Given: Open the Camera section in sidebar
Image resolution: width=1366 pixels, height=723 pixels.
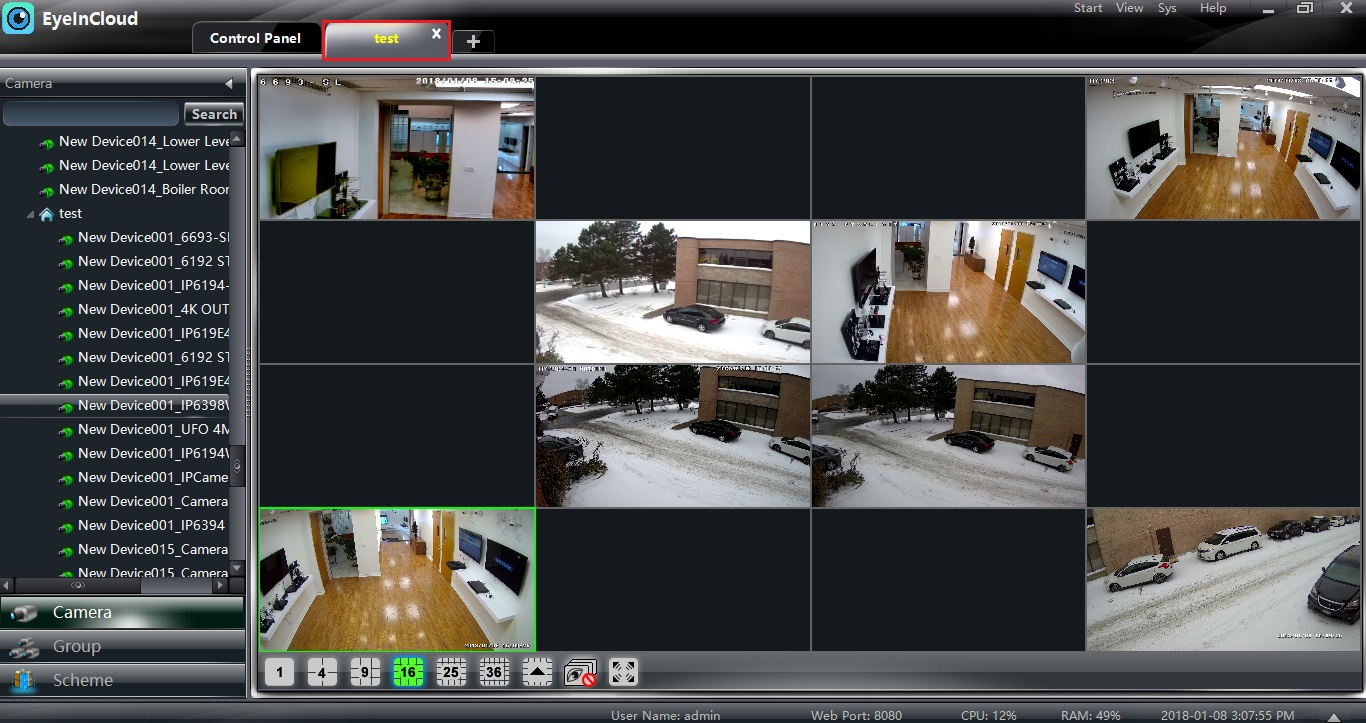Looking at the screenshot, I should click(x=122, y=612).
